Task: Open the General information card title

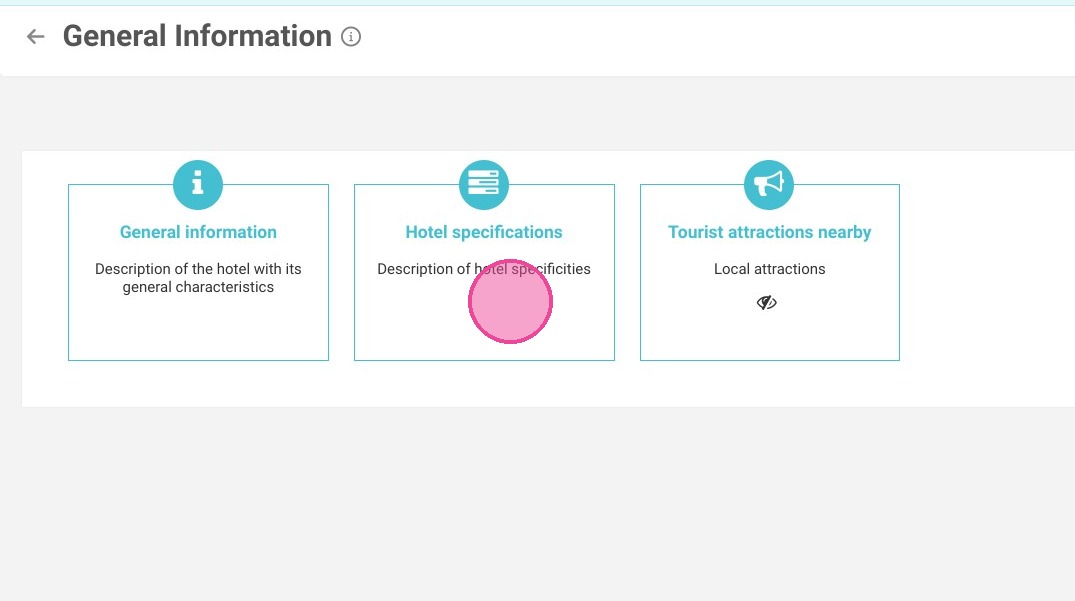Action: [x=198, y=232]
